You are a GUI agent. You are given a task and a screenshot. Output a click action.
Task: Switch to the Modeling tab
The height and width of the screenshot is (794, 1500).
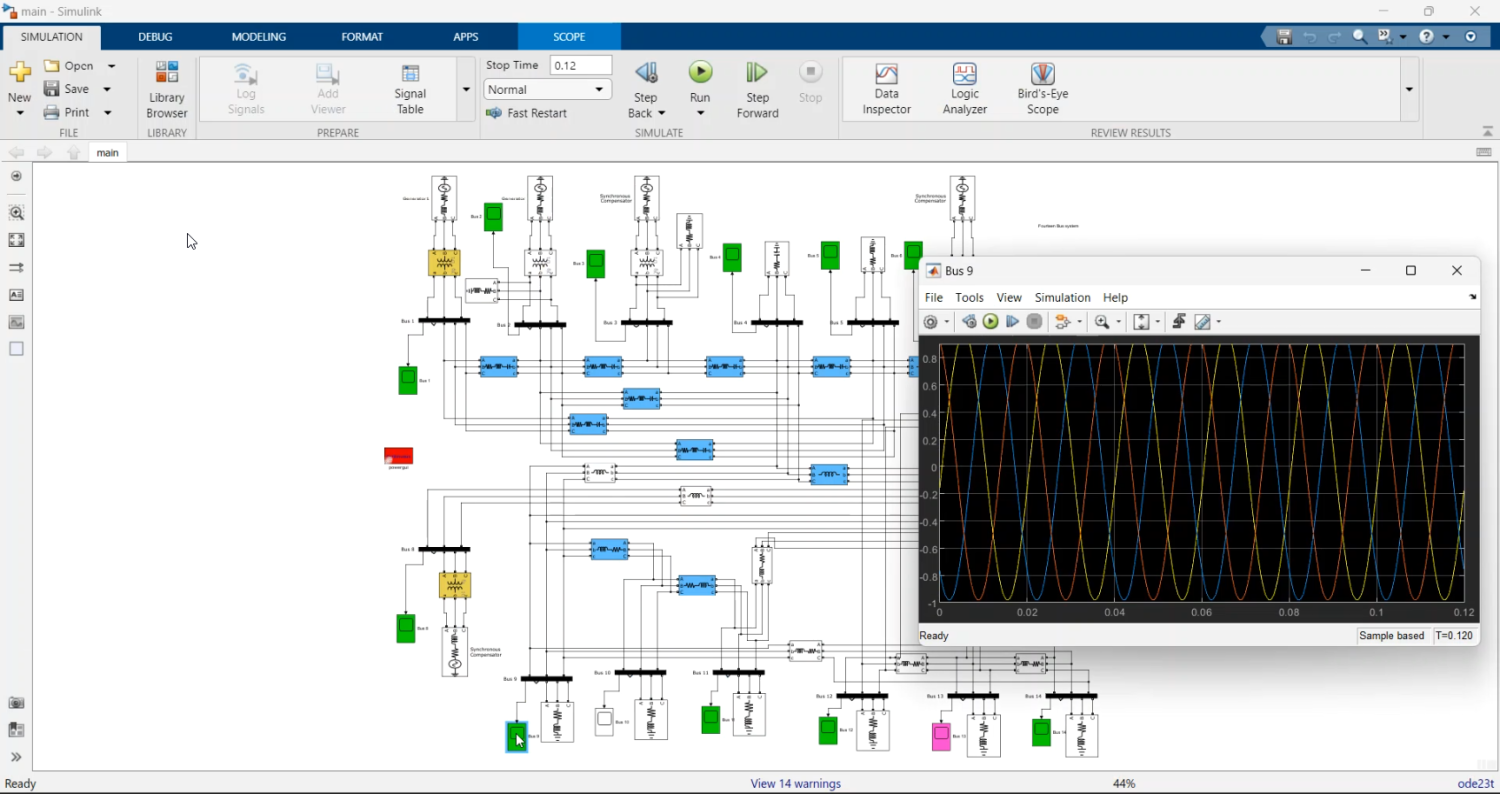point(259,37)
